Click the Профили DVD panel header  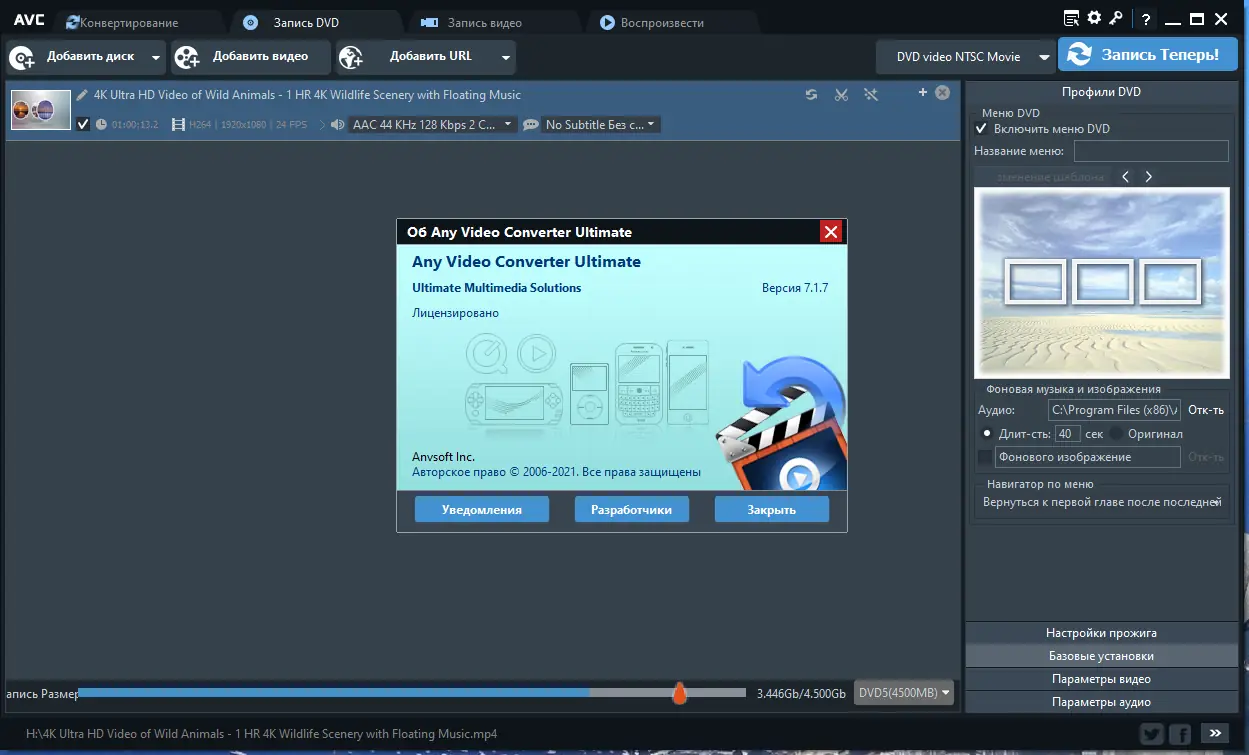(1101, 92)
